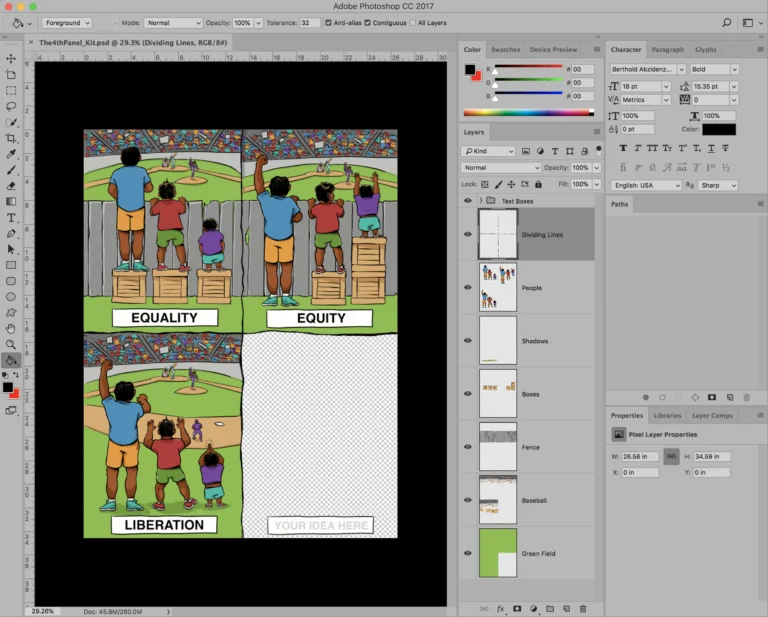Click the Tolerance value field
Image resolution: width=768 pixels, height=617 pixels.
[x=310, y=23]
